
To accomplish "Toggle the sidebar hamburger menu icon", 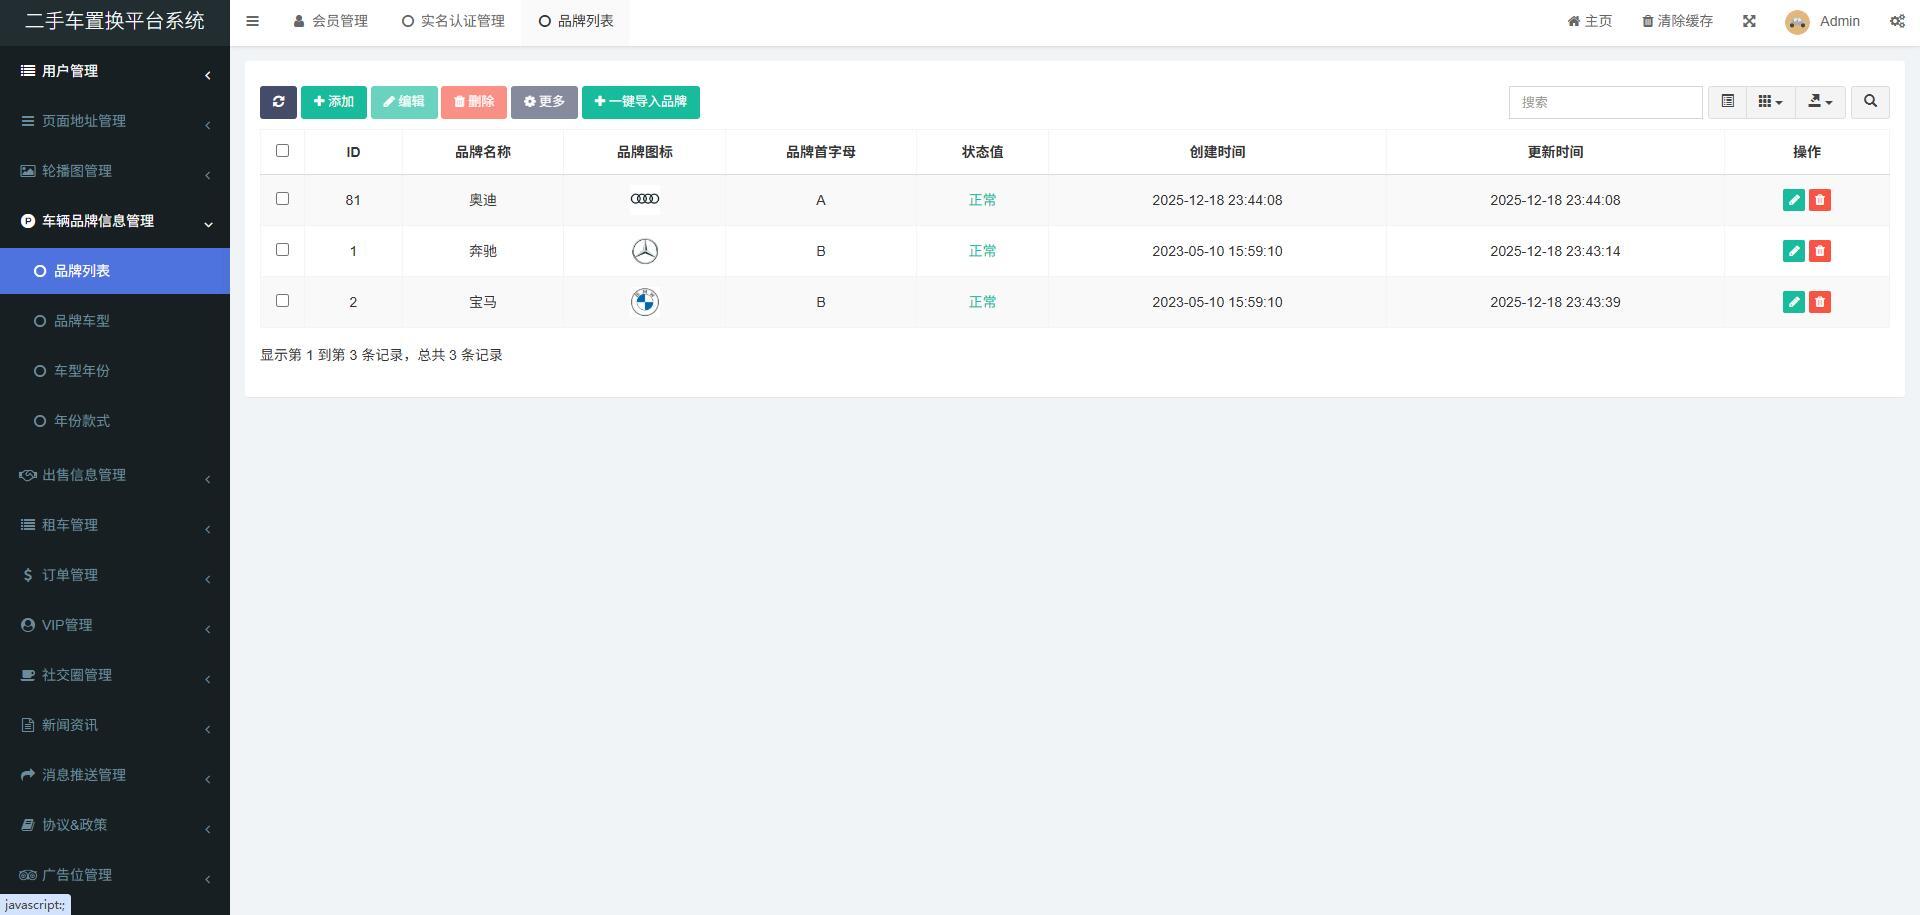I will click(x=253, y=21).
